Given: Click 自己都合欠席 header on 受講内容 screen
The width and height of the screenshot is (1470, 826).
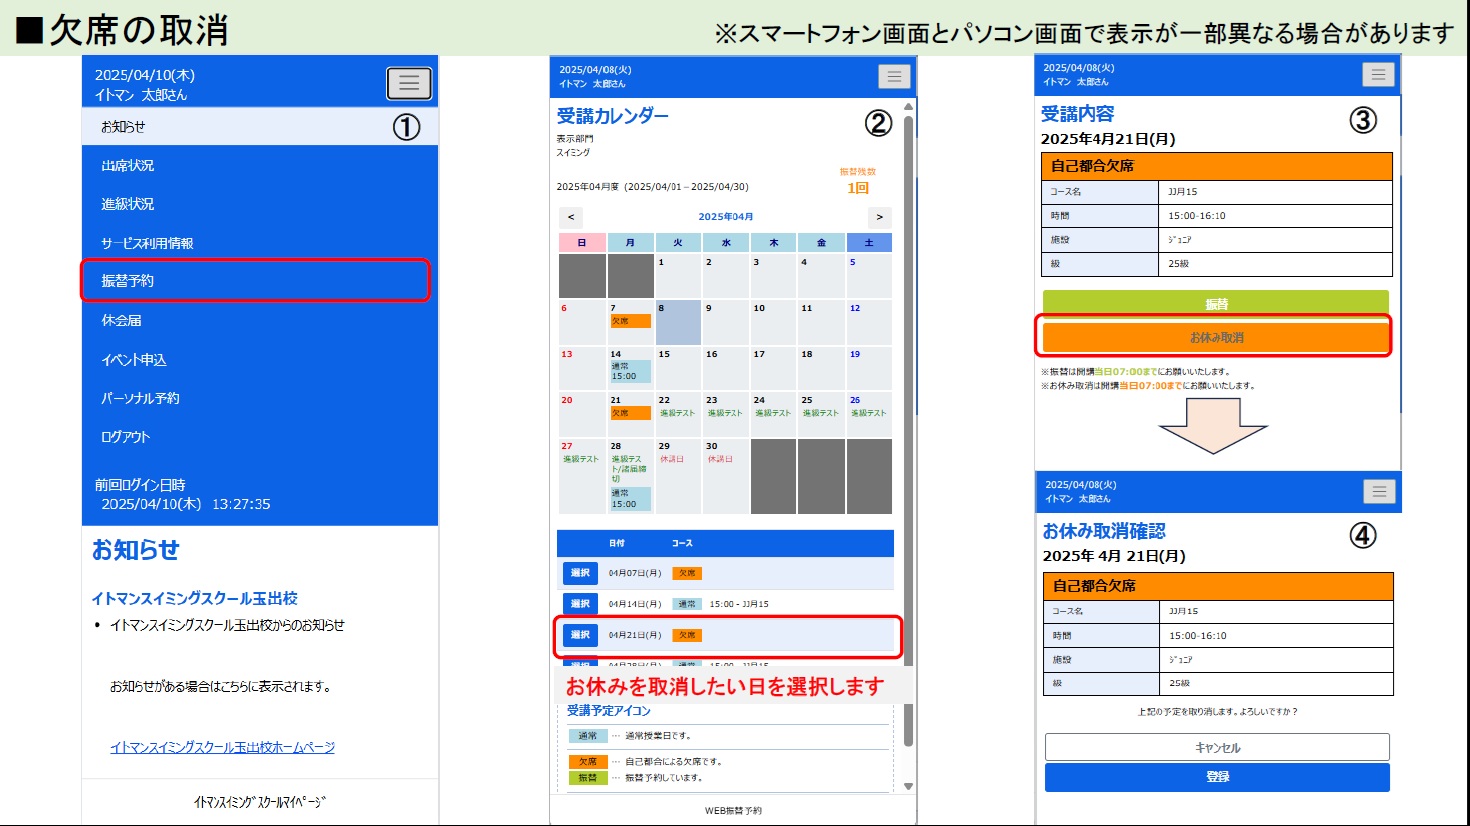Looking at the screenshot, I should coord(1217,166).
